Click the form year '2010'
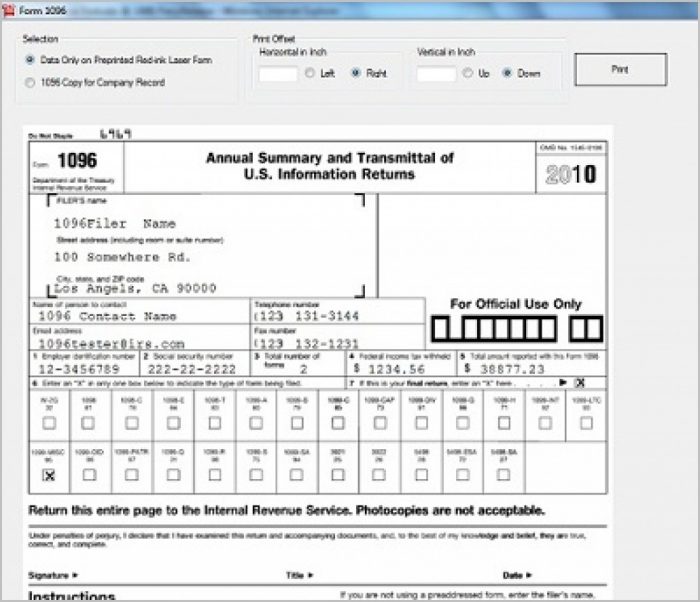This screenshot has height=602, width=700. click(571, 174)
